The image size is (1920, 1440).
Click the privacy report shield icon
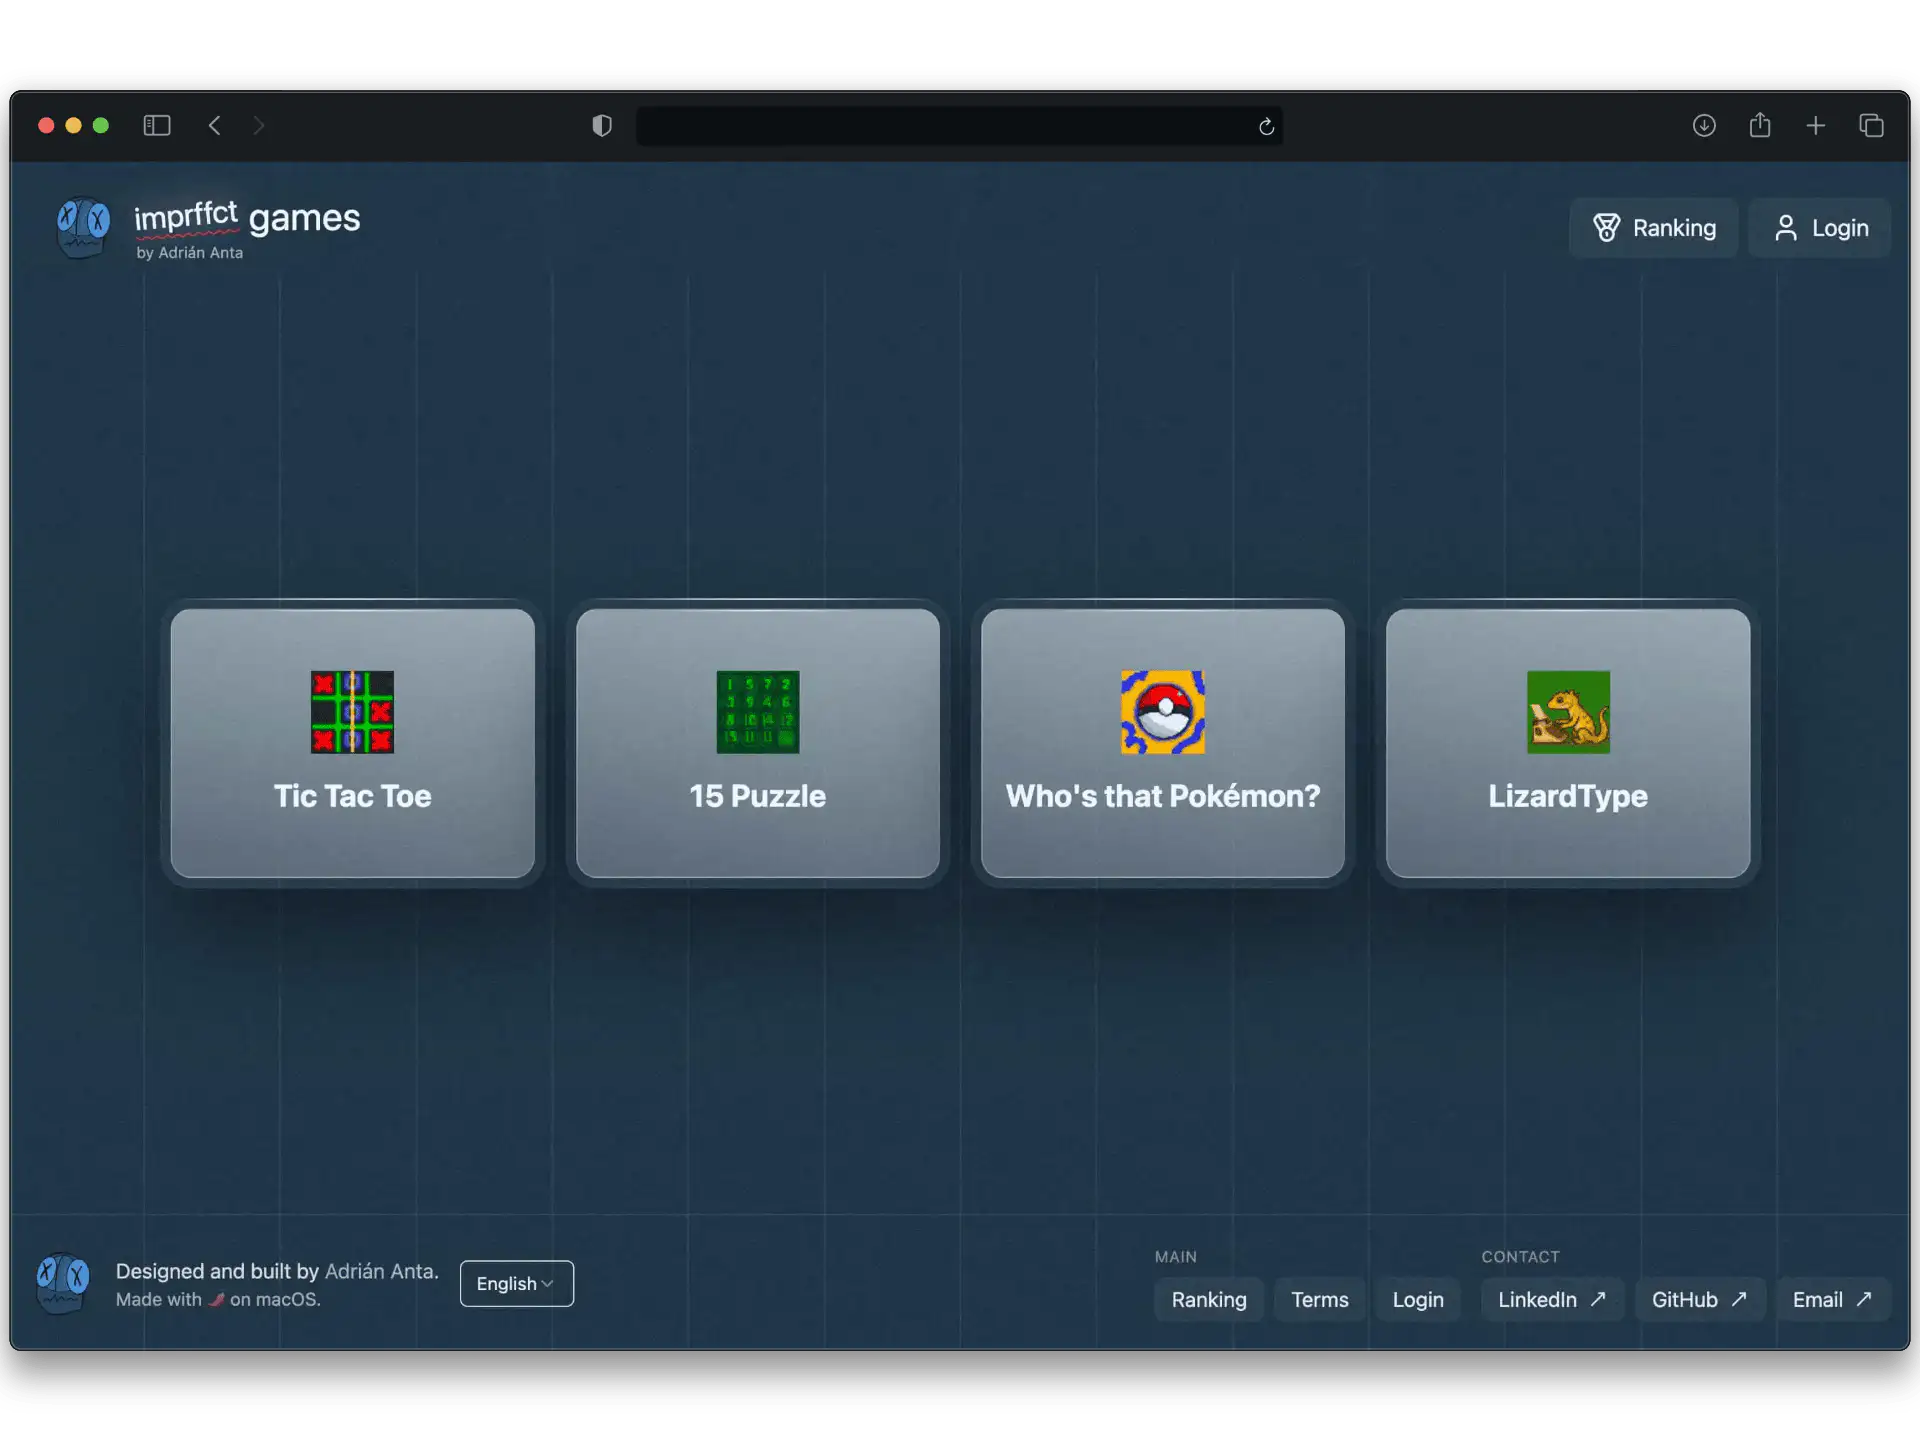pyautogui.click(x=600, y=125)
